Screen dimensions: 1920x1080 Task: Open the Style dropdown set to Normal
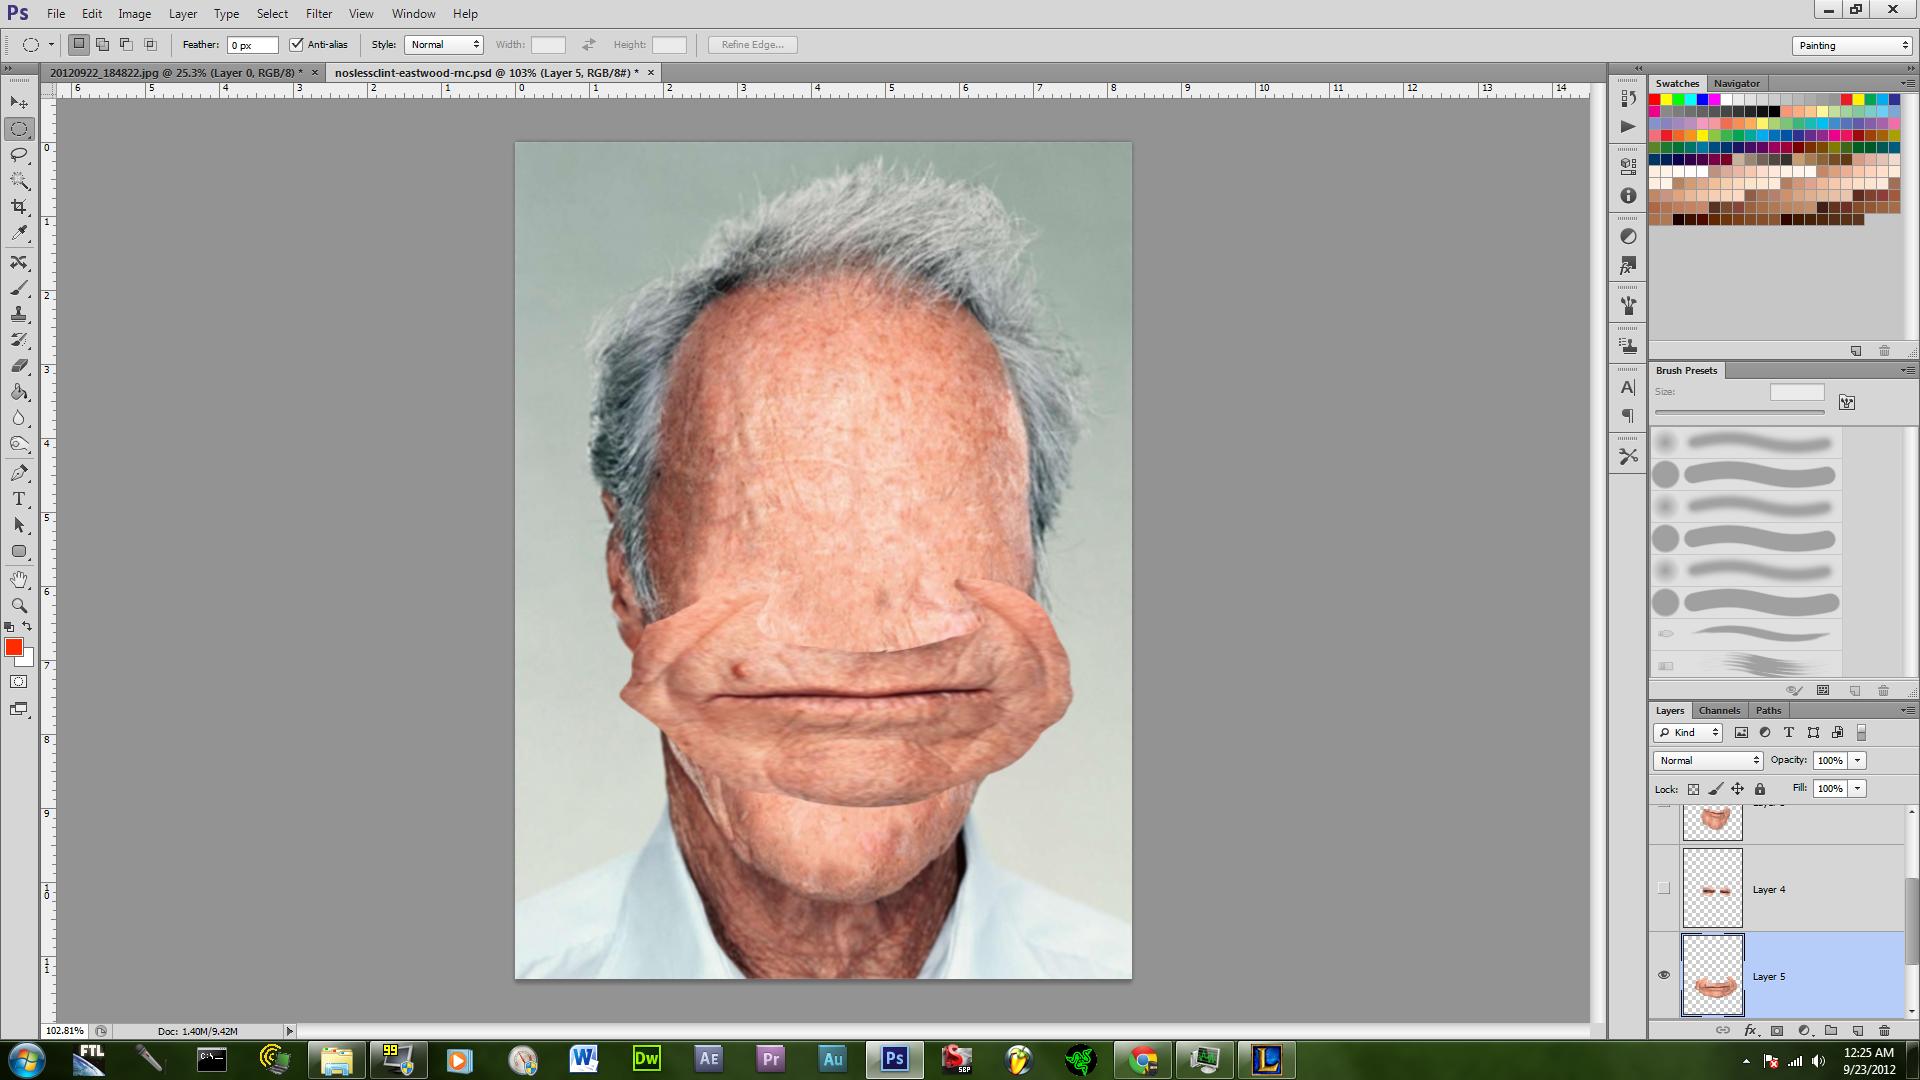pyautogui.click(x=444, y=45)
